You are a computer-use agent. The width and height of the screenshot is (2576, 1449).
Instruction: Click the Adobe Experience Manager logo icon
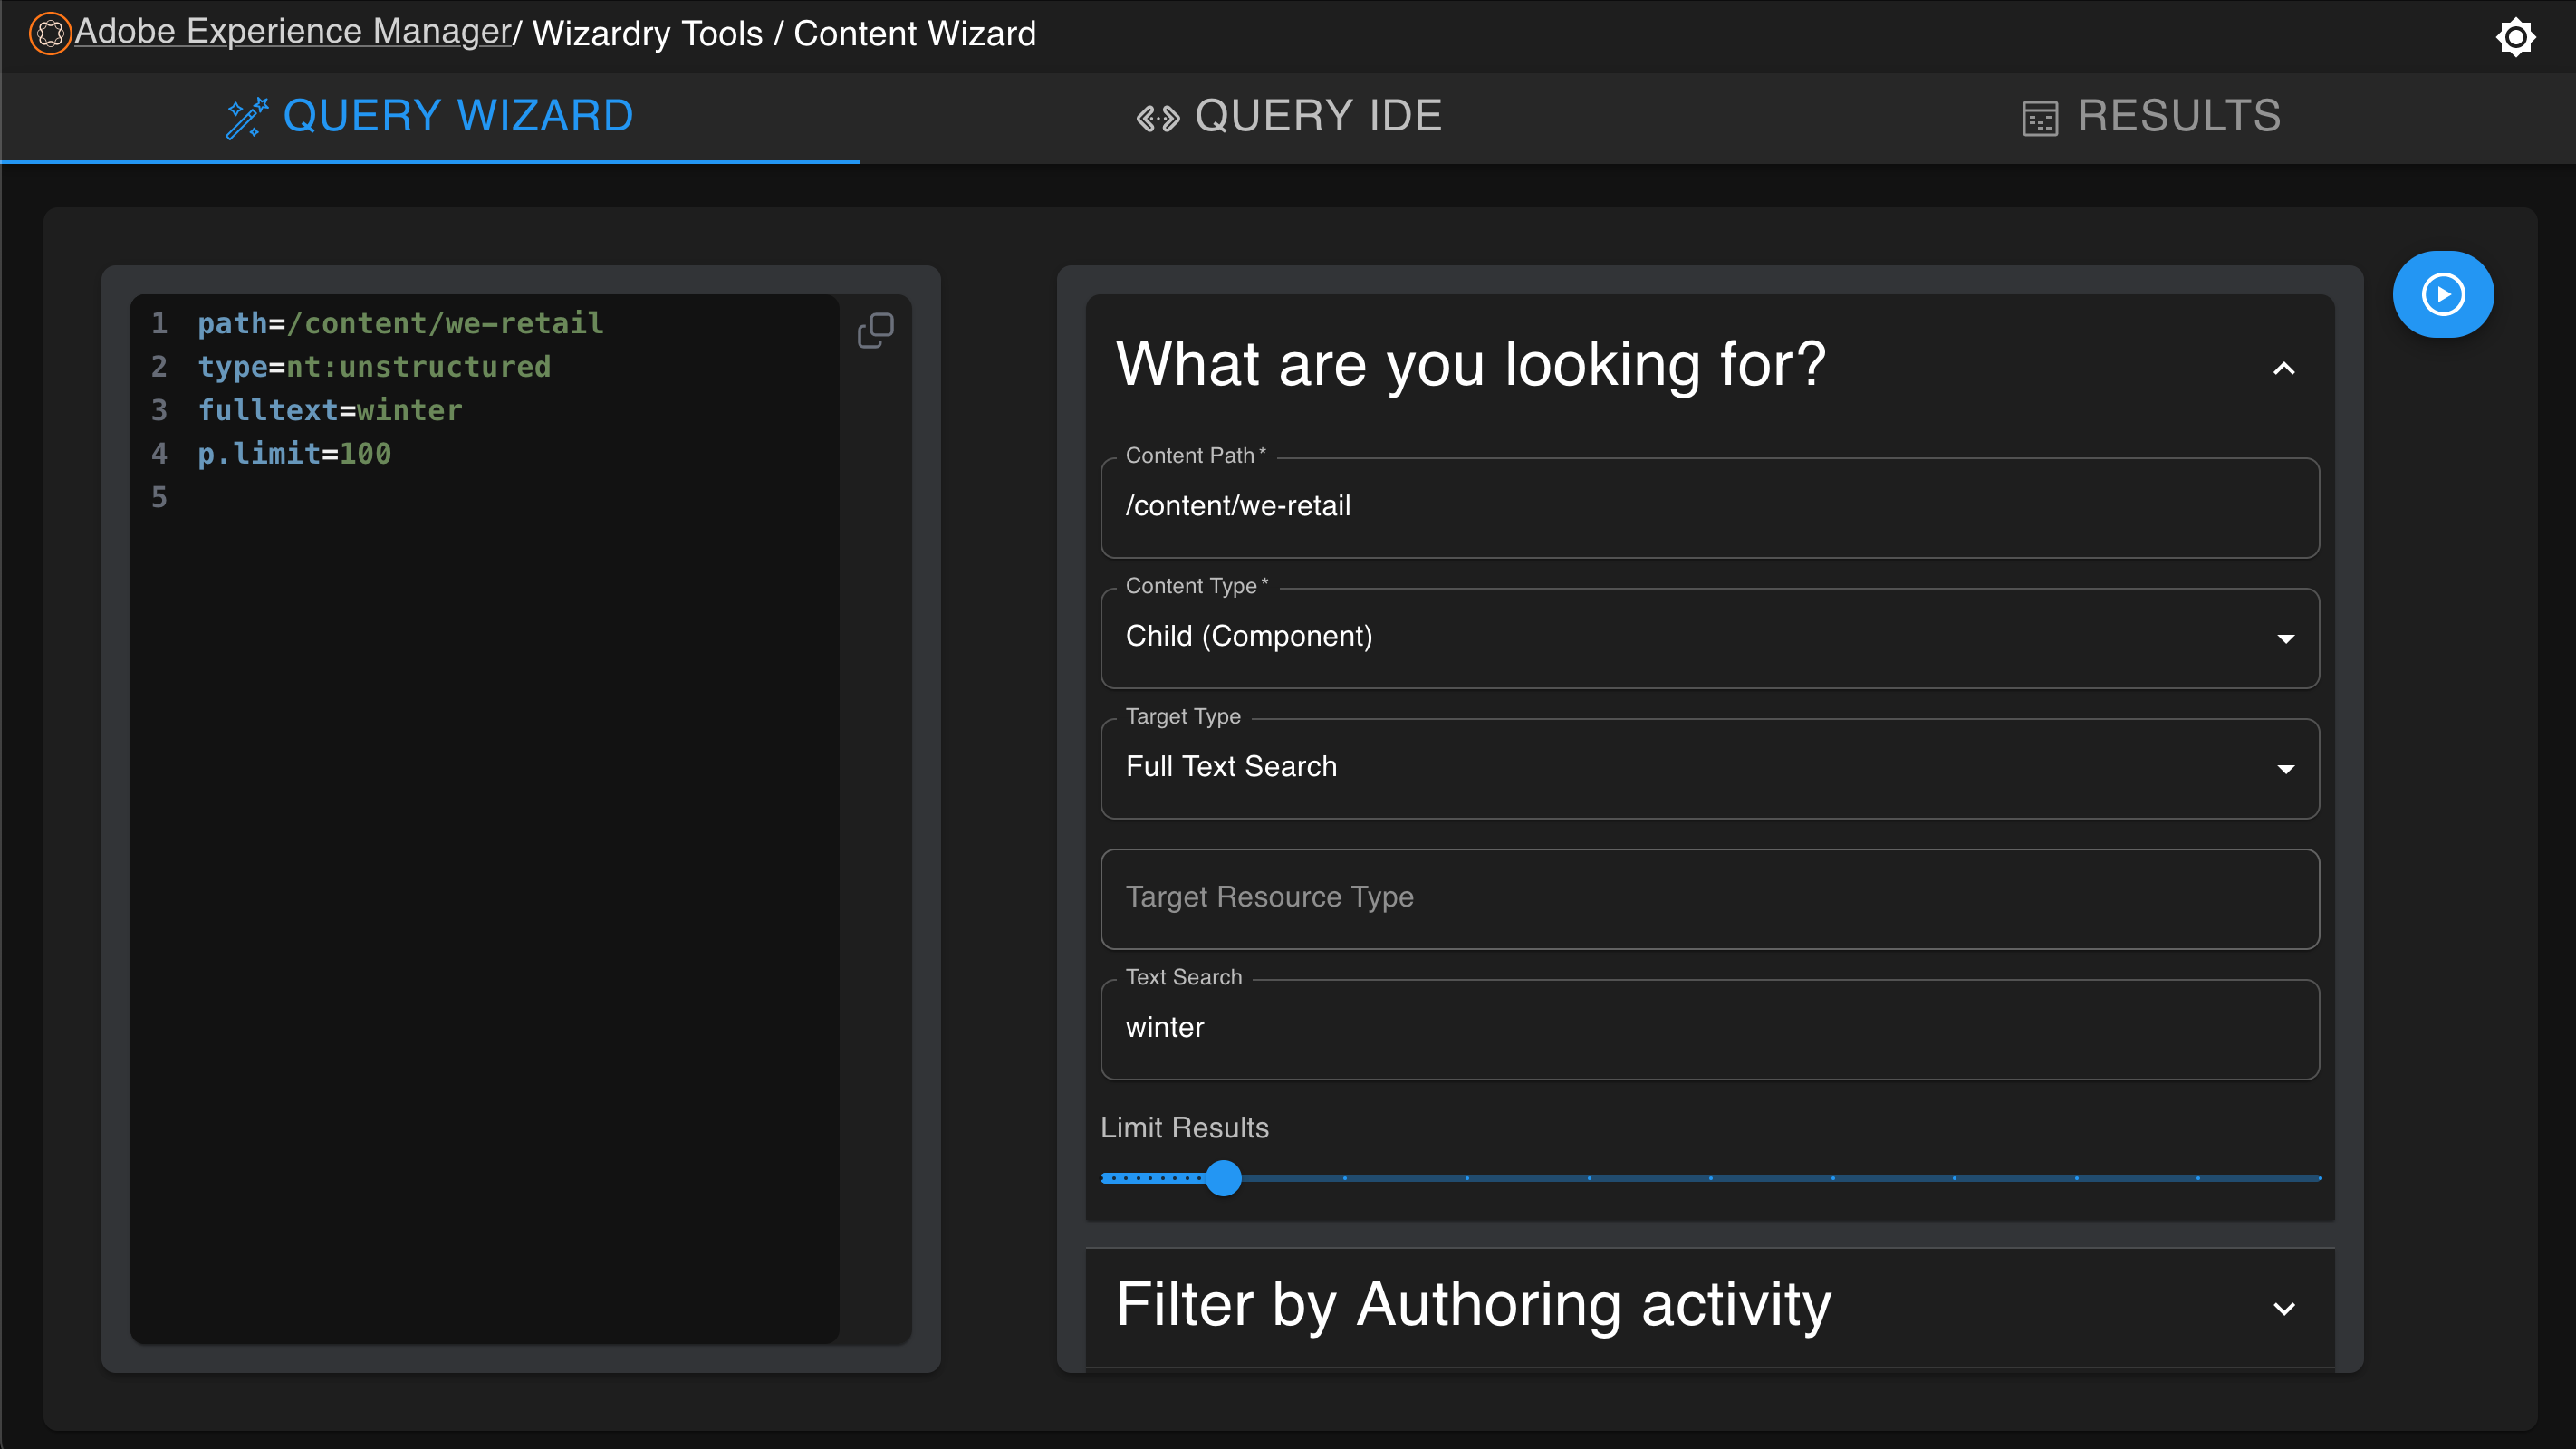click(x=50, y=34)
